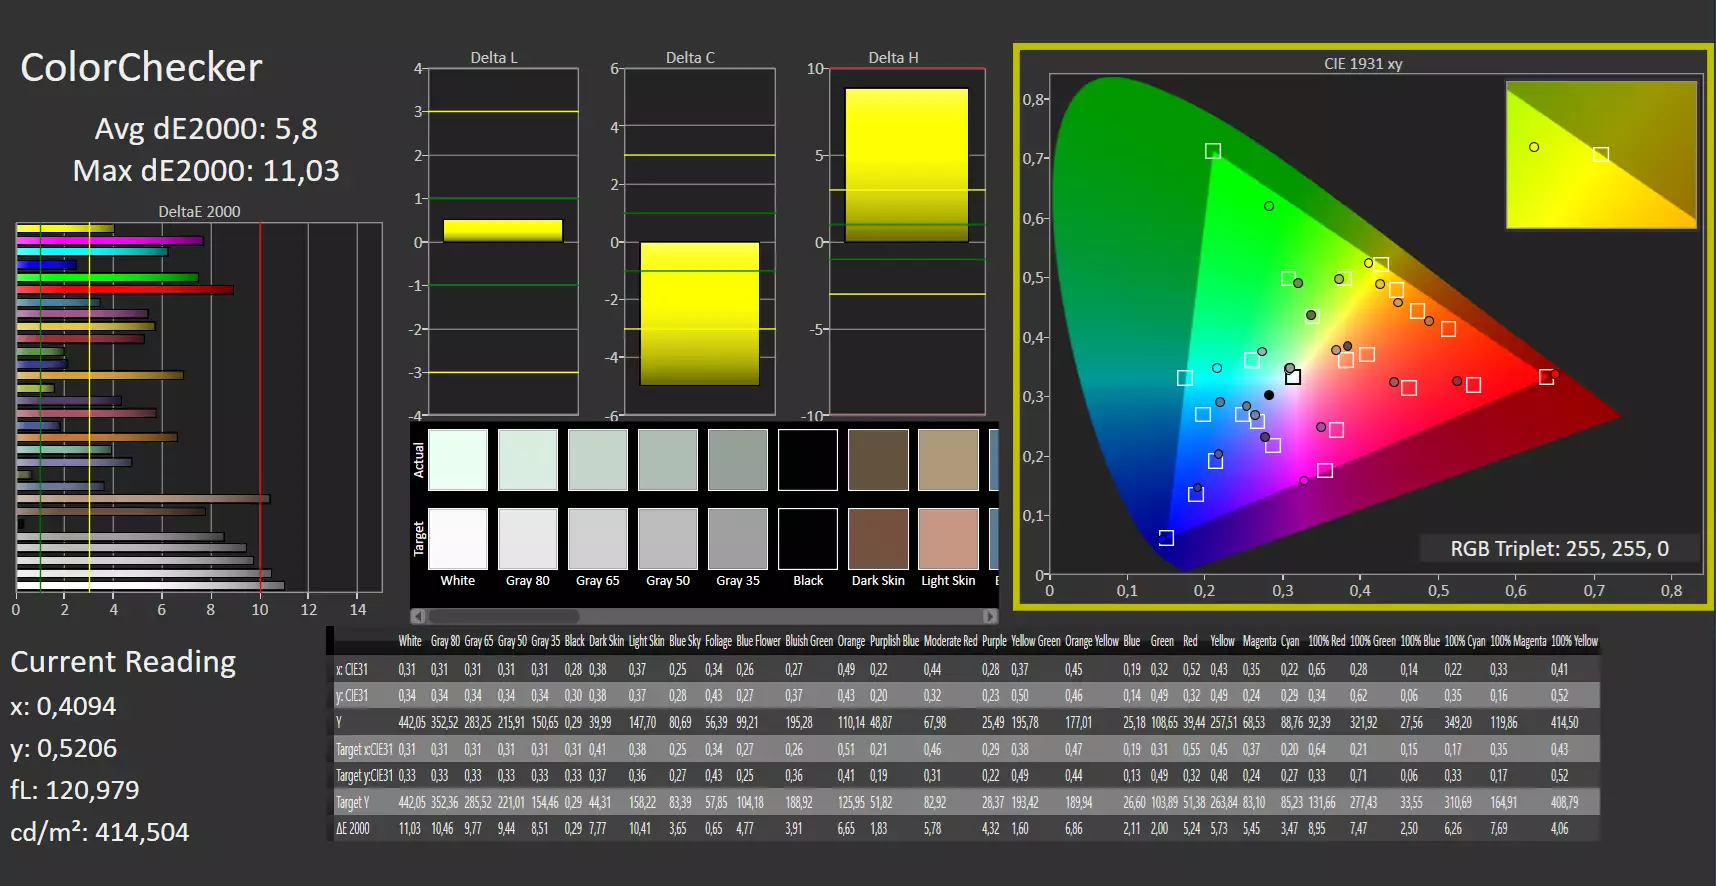
Task: Click the 100% Yellow column header in data table
Action: [1574, 641]
